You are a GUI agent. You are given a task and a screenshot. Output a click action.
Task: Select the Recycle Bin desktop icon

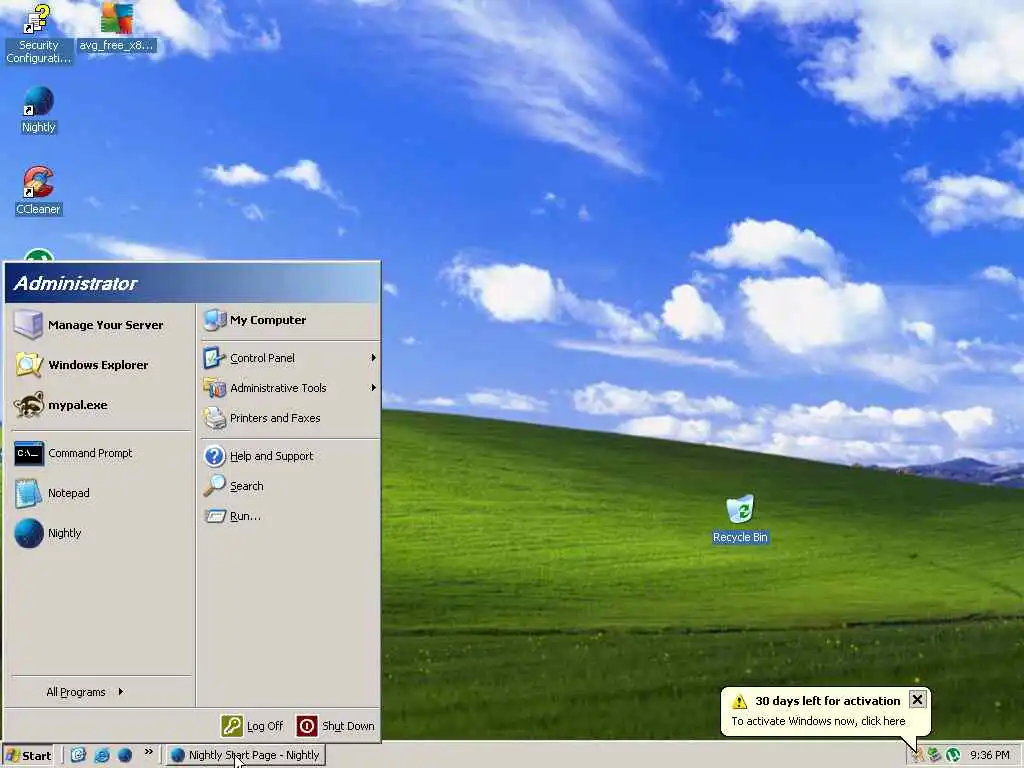(740, 519)
